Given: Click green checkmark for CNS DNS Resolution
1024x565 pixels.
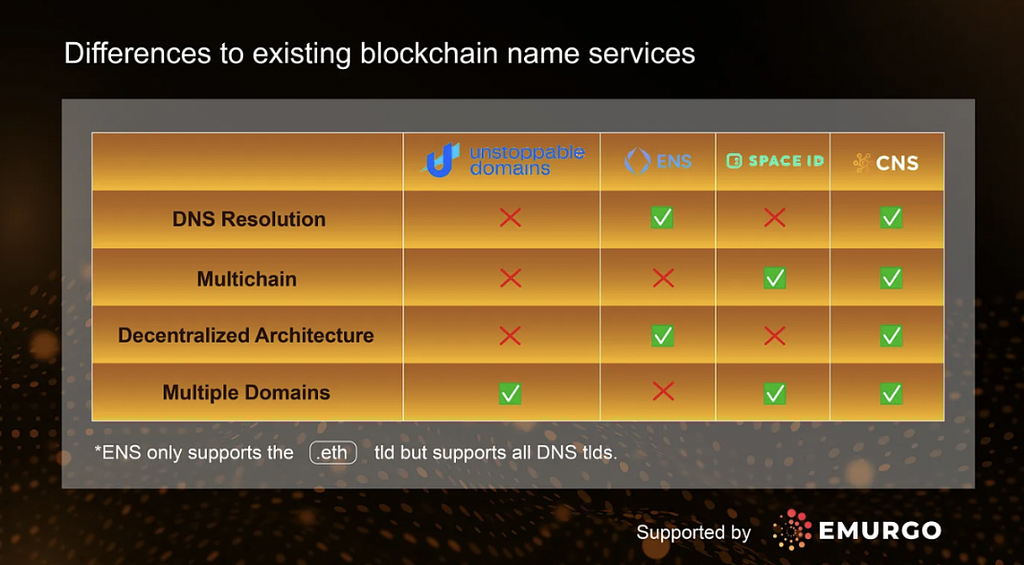Looking at the screenshot, I should [x=891, y=218].
